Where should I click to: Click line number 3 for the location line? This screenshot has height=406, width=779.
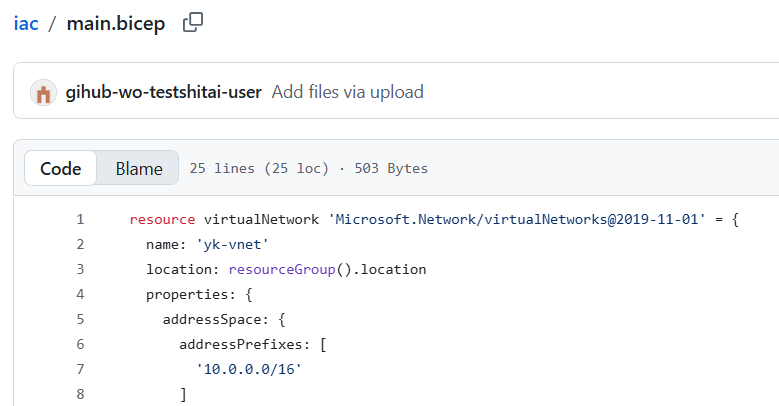[79, 269]
